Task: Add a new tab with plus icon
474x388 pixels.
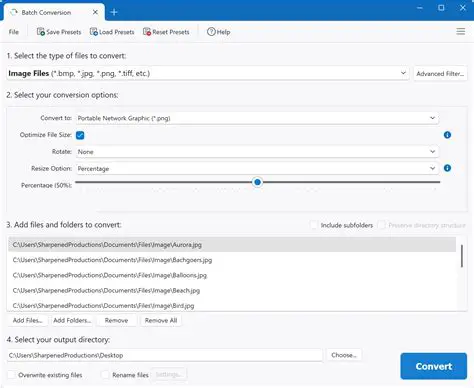Action: [114, 12]
